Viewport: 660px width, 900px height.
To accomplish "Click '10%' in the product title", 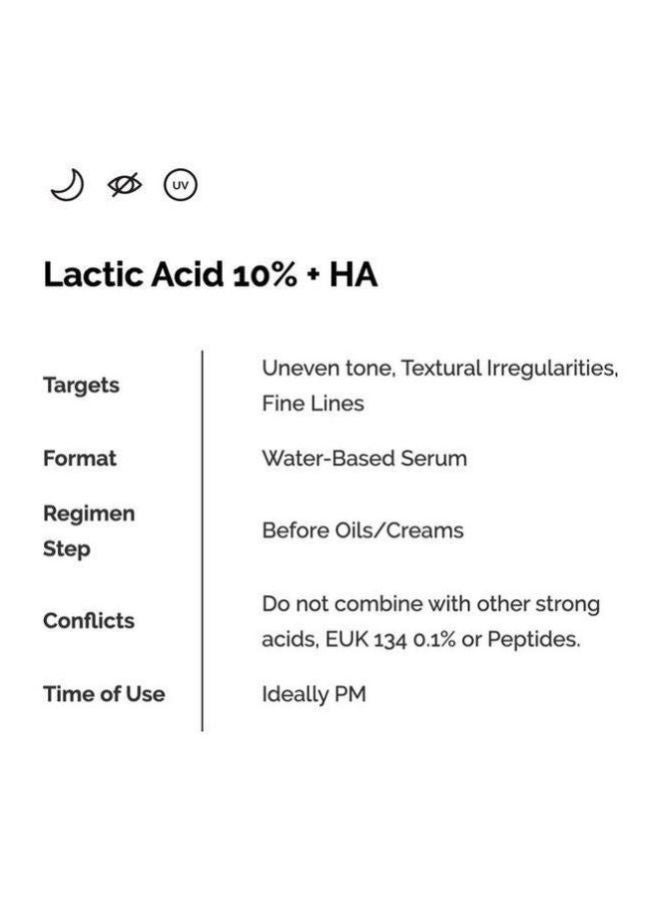I will point(263,274).
